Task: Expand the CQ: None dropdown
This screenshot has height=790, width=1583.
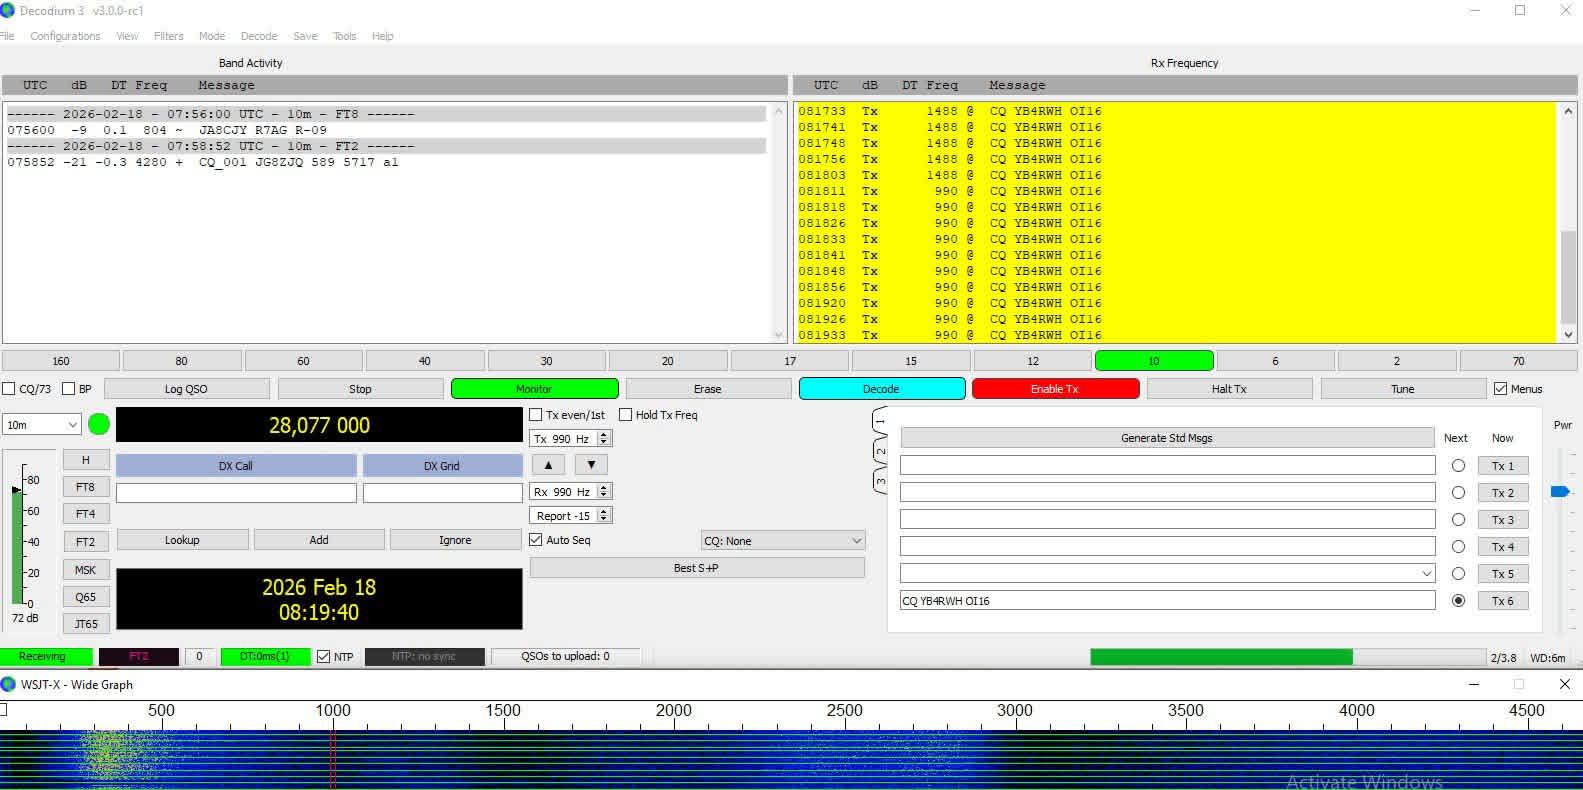Action: click(783, 541)
